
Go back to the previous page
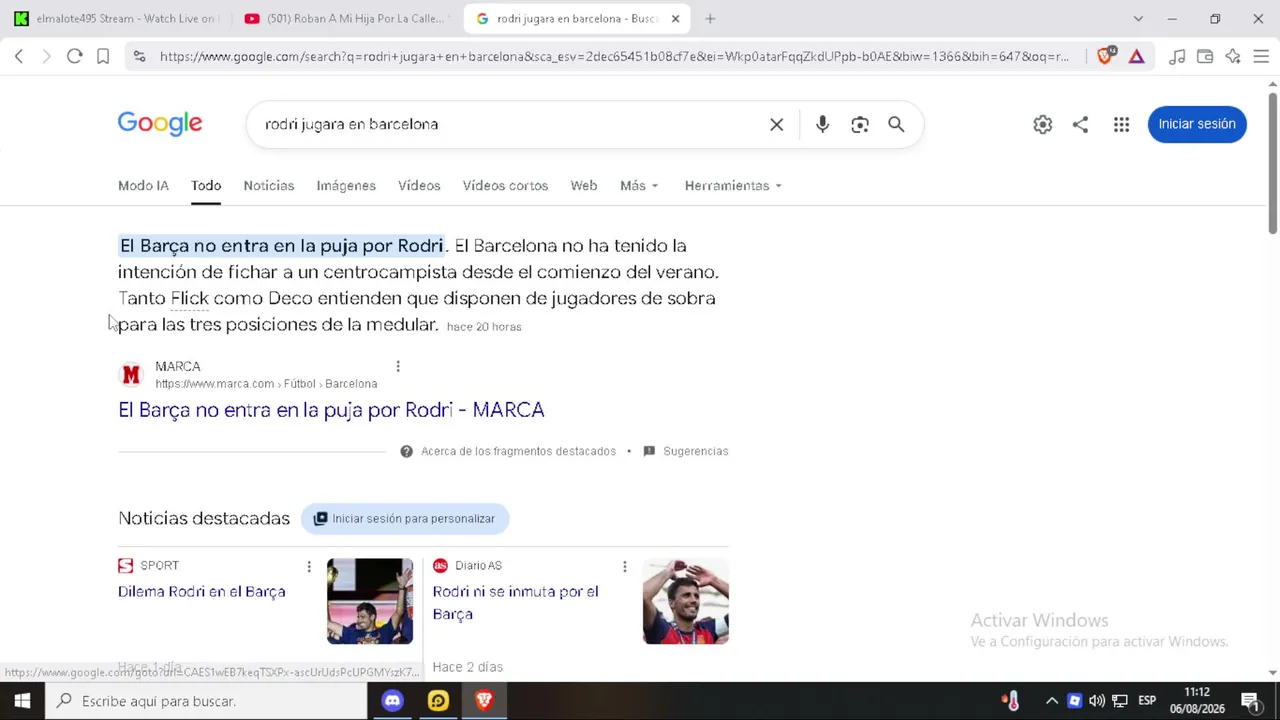[x=19, y=57]
